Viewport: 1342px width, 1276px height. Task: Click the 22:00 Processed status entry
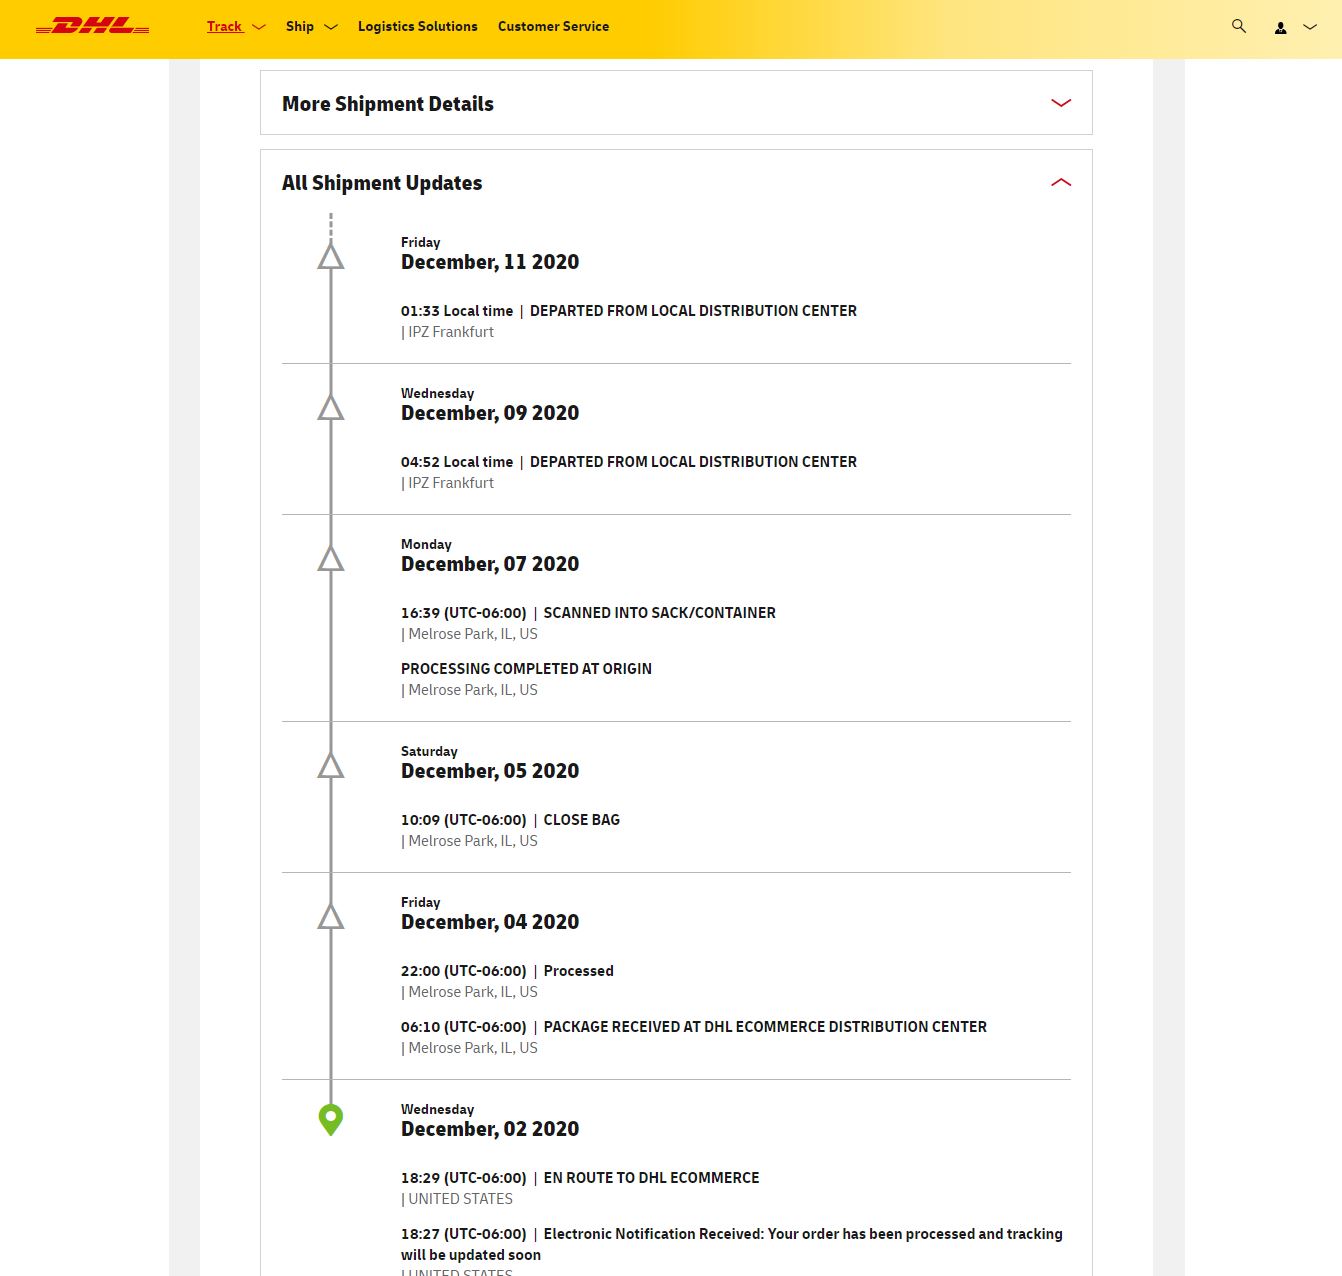[507, 971]
